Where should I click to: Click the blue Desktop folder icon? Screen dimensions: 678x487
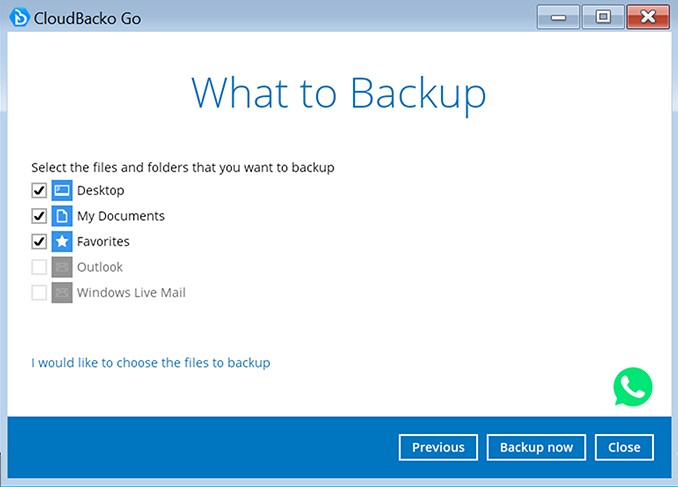62,190
